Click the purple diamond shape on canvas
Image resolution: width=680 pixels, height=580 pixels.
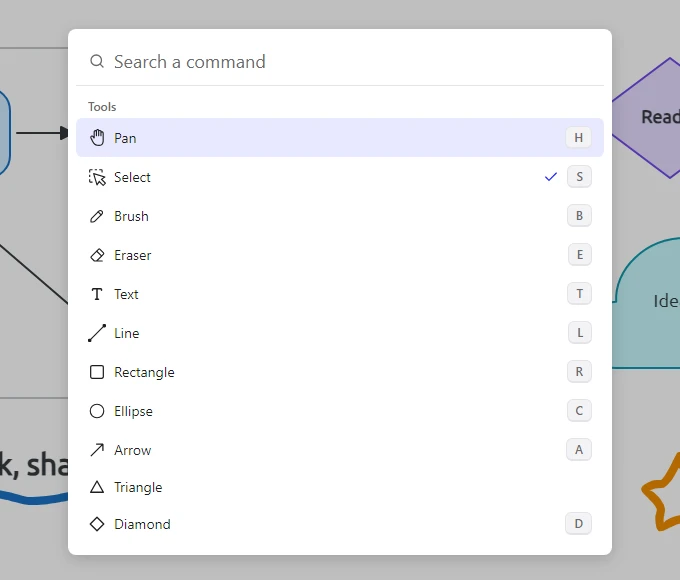(648, 118)
